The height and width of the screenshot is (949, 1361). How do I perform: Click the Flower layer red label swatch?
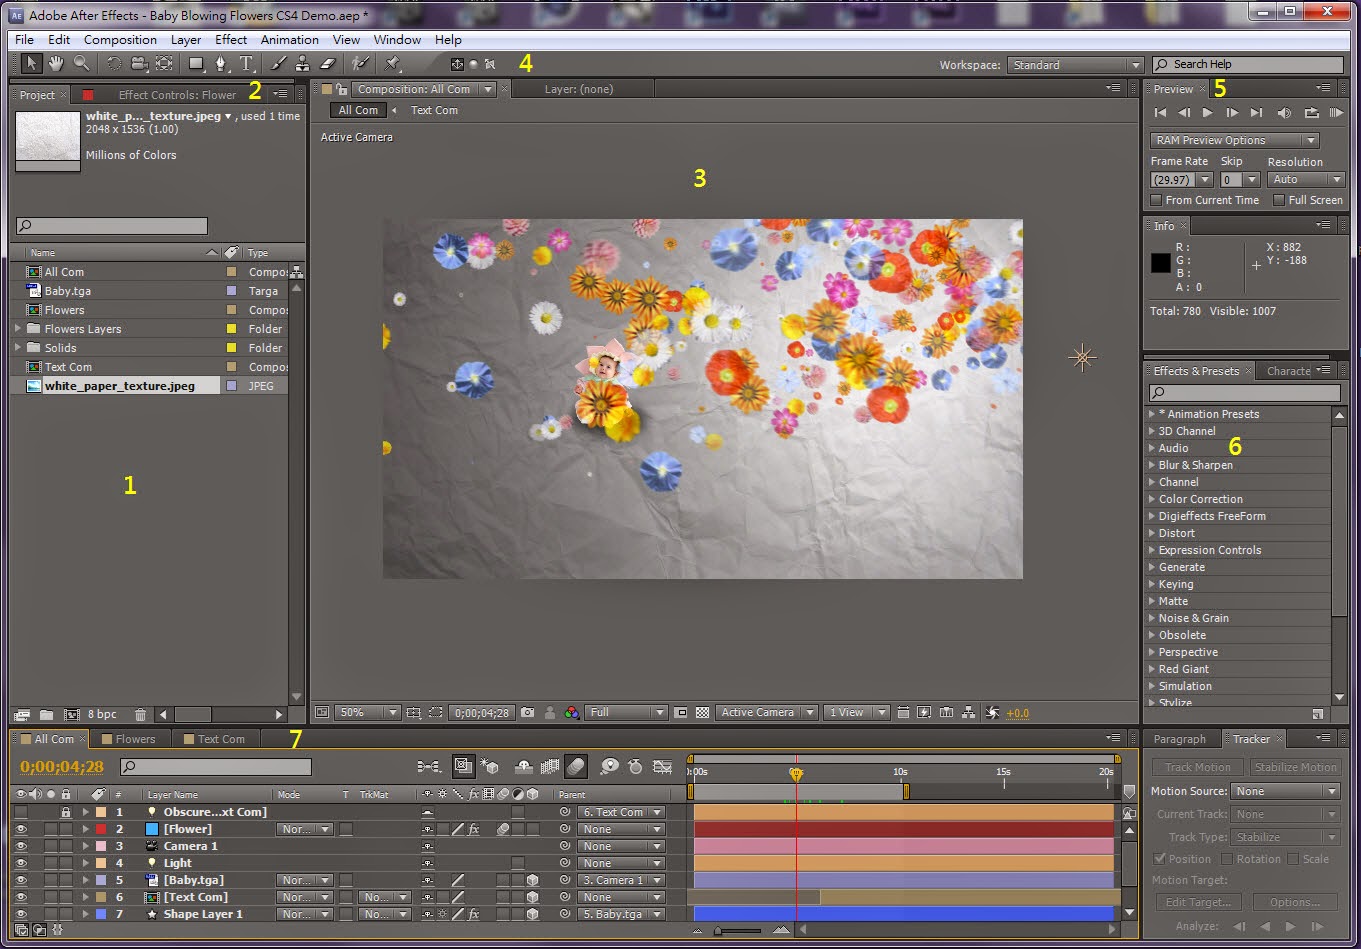point(100,829)
